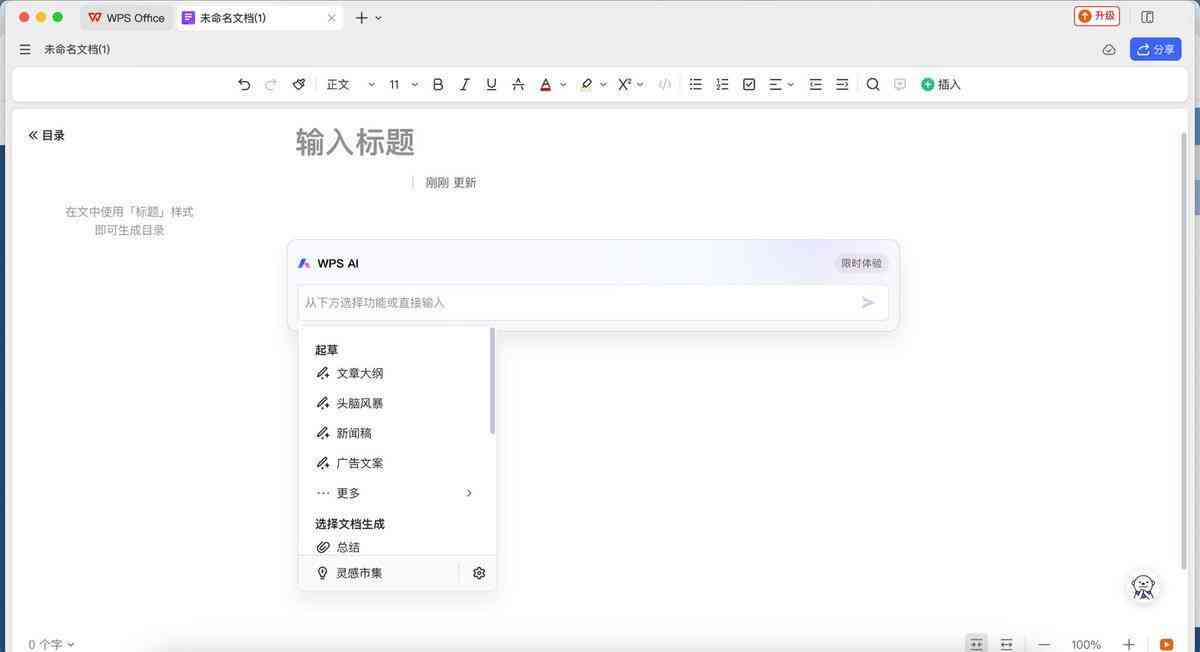This screenshot has height=652, width=1200.
Task: Expand superscript options arrow
Action: (x=640, y=85)
